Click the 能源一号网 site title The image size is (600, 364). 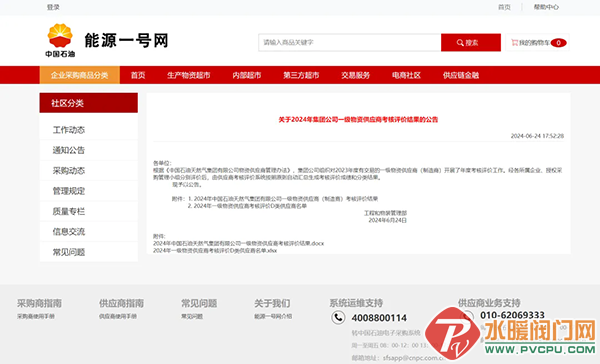click(x=126, y=40)
